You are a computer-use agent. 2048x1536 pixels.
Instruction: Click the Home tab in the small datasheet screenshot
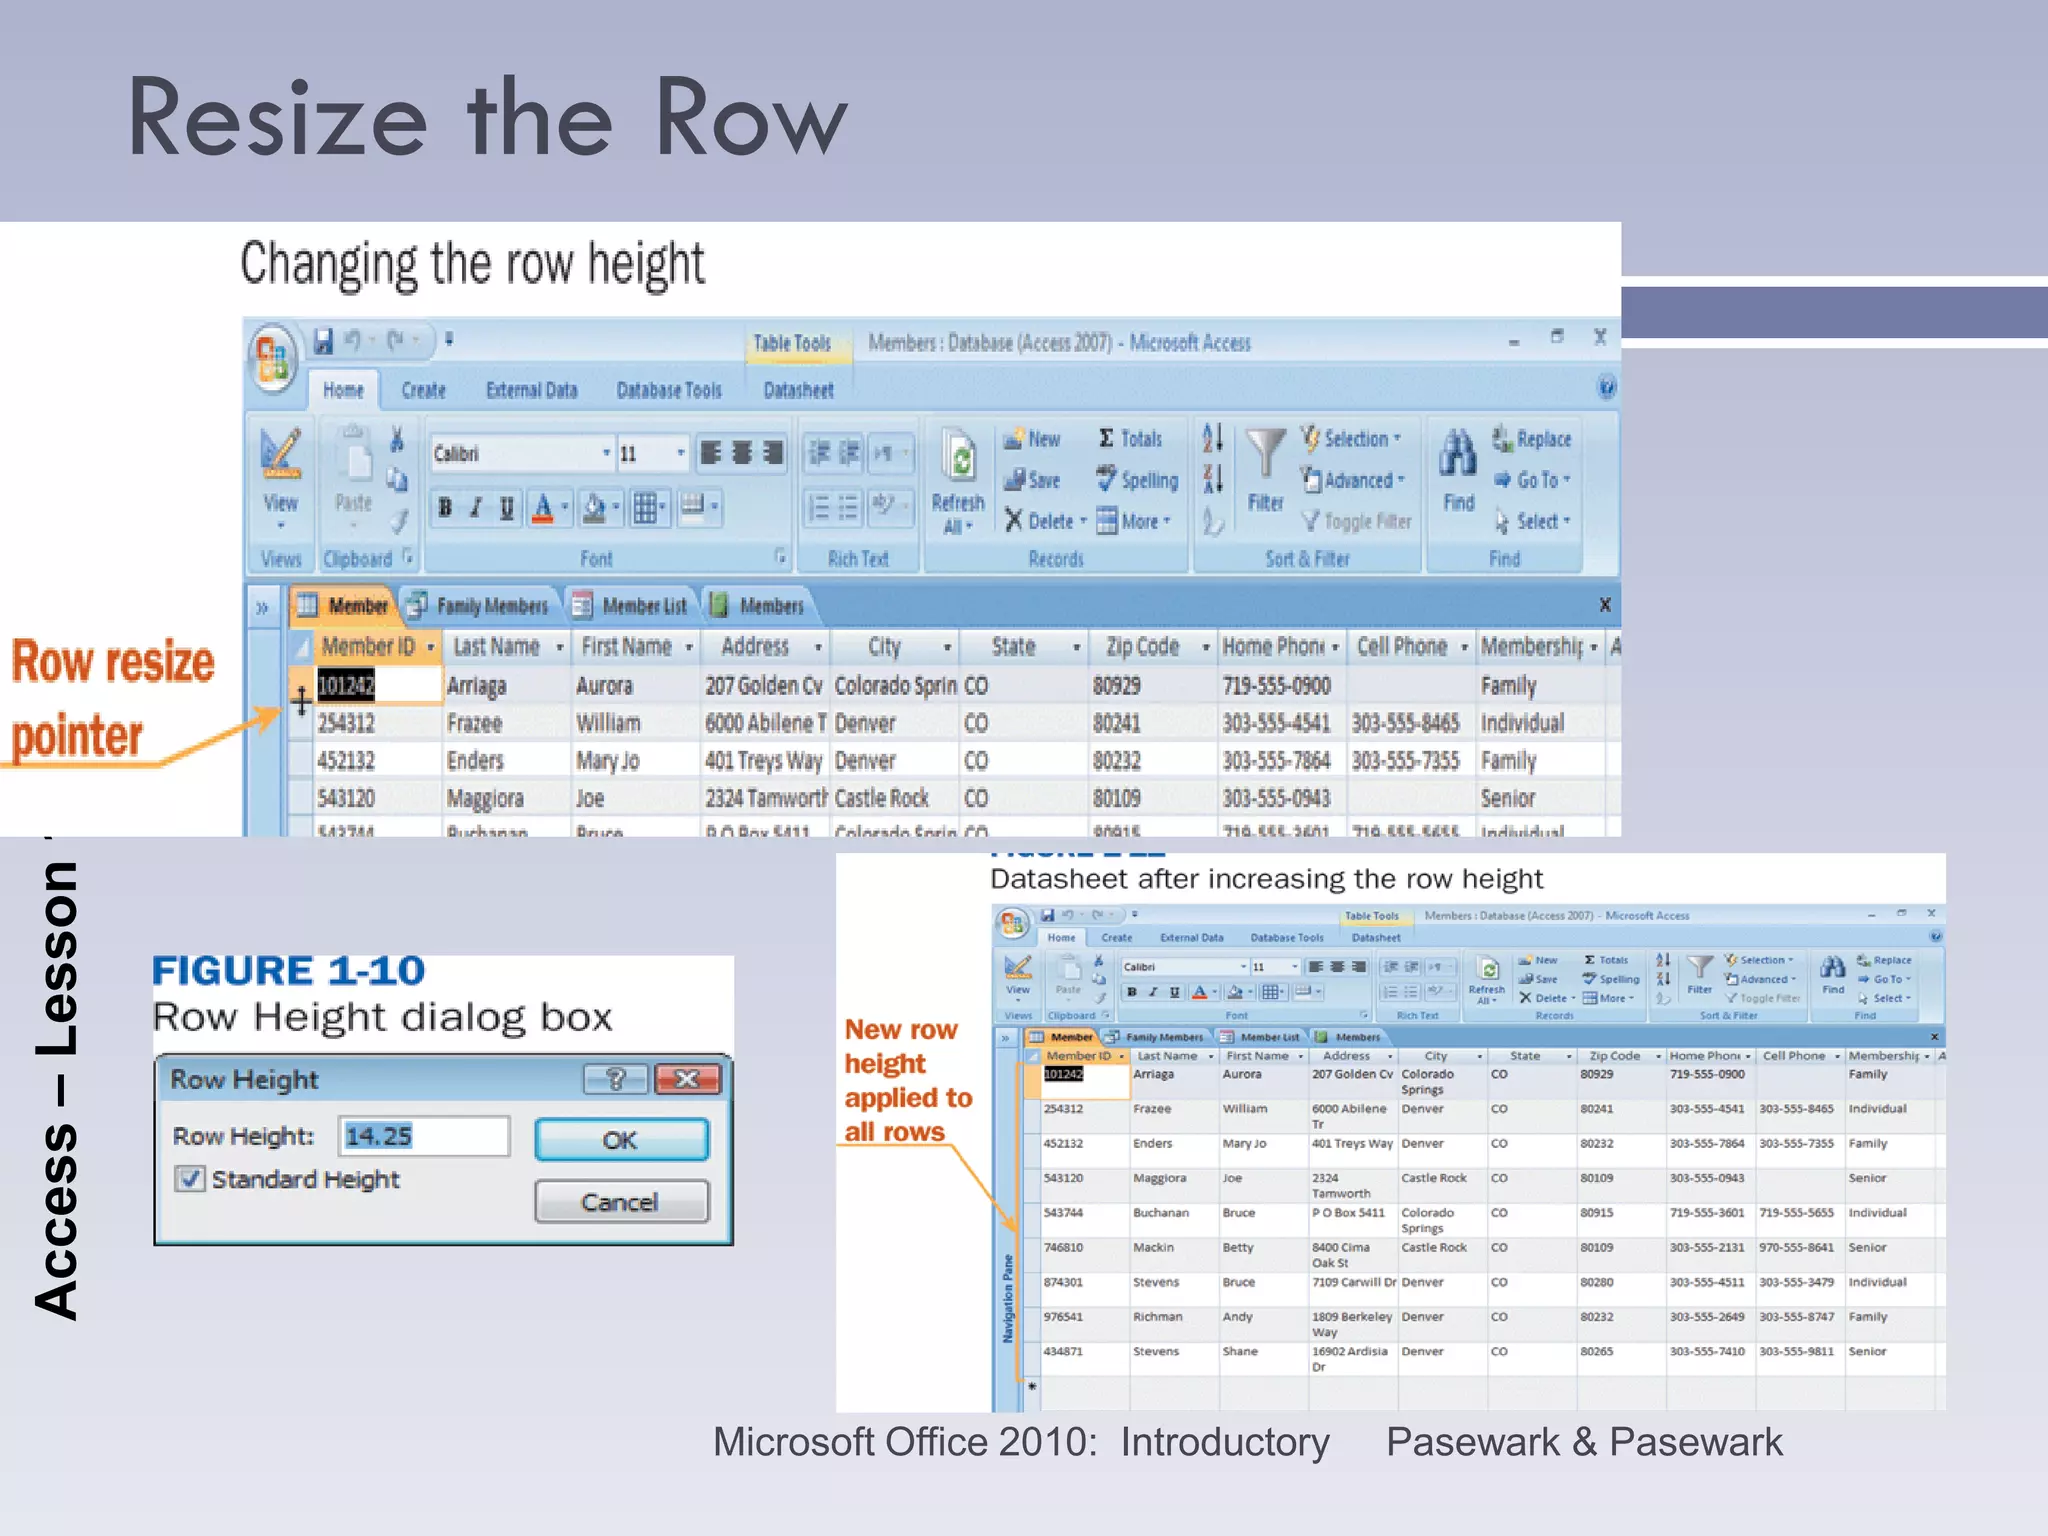coord(1061,938)
